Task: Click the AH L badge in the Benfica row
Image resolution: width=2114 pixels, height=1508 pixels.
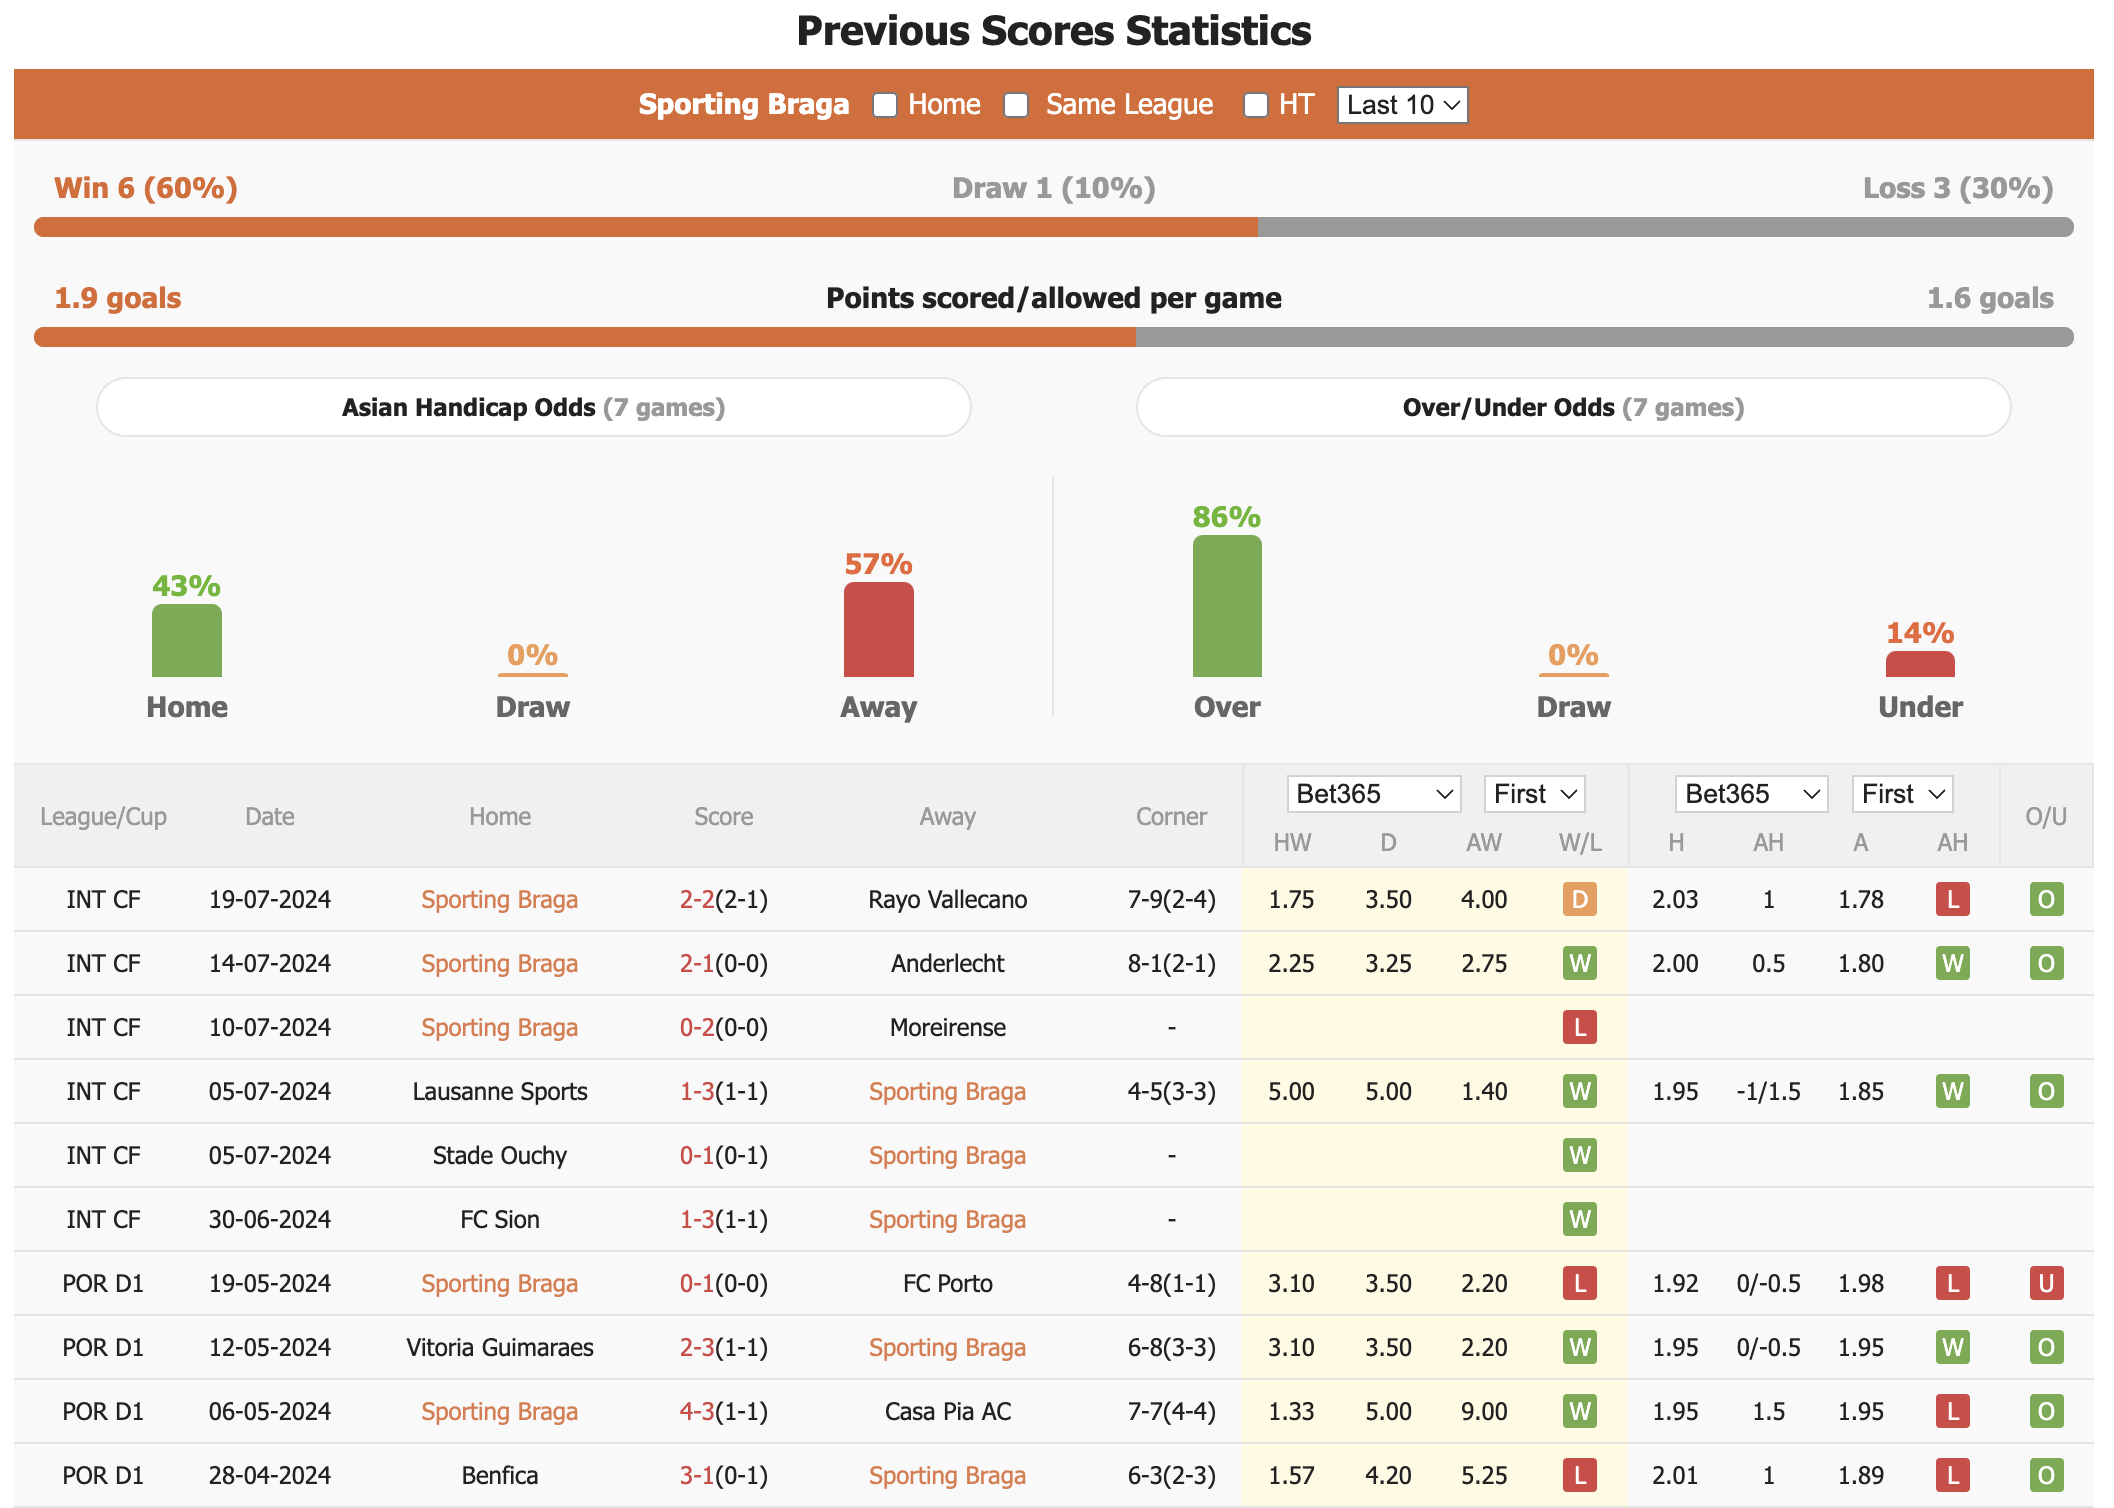Action: point(1953,1475)
